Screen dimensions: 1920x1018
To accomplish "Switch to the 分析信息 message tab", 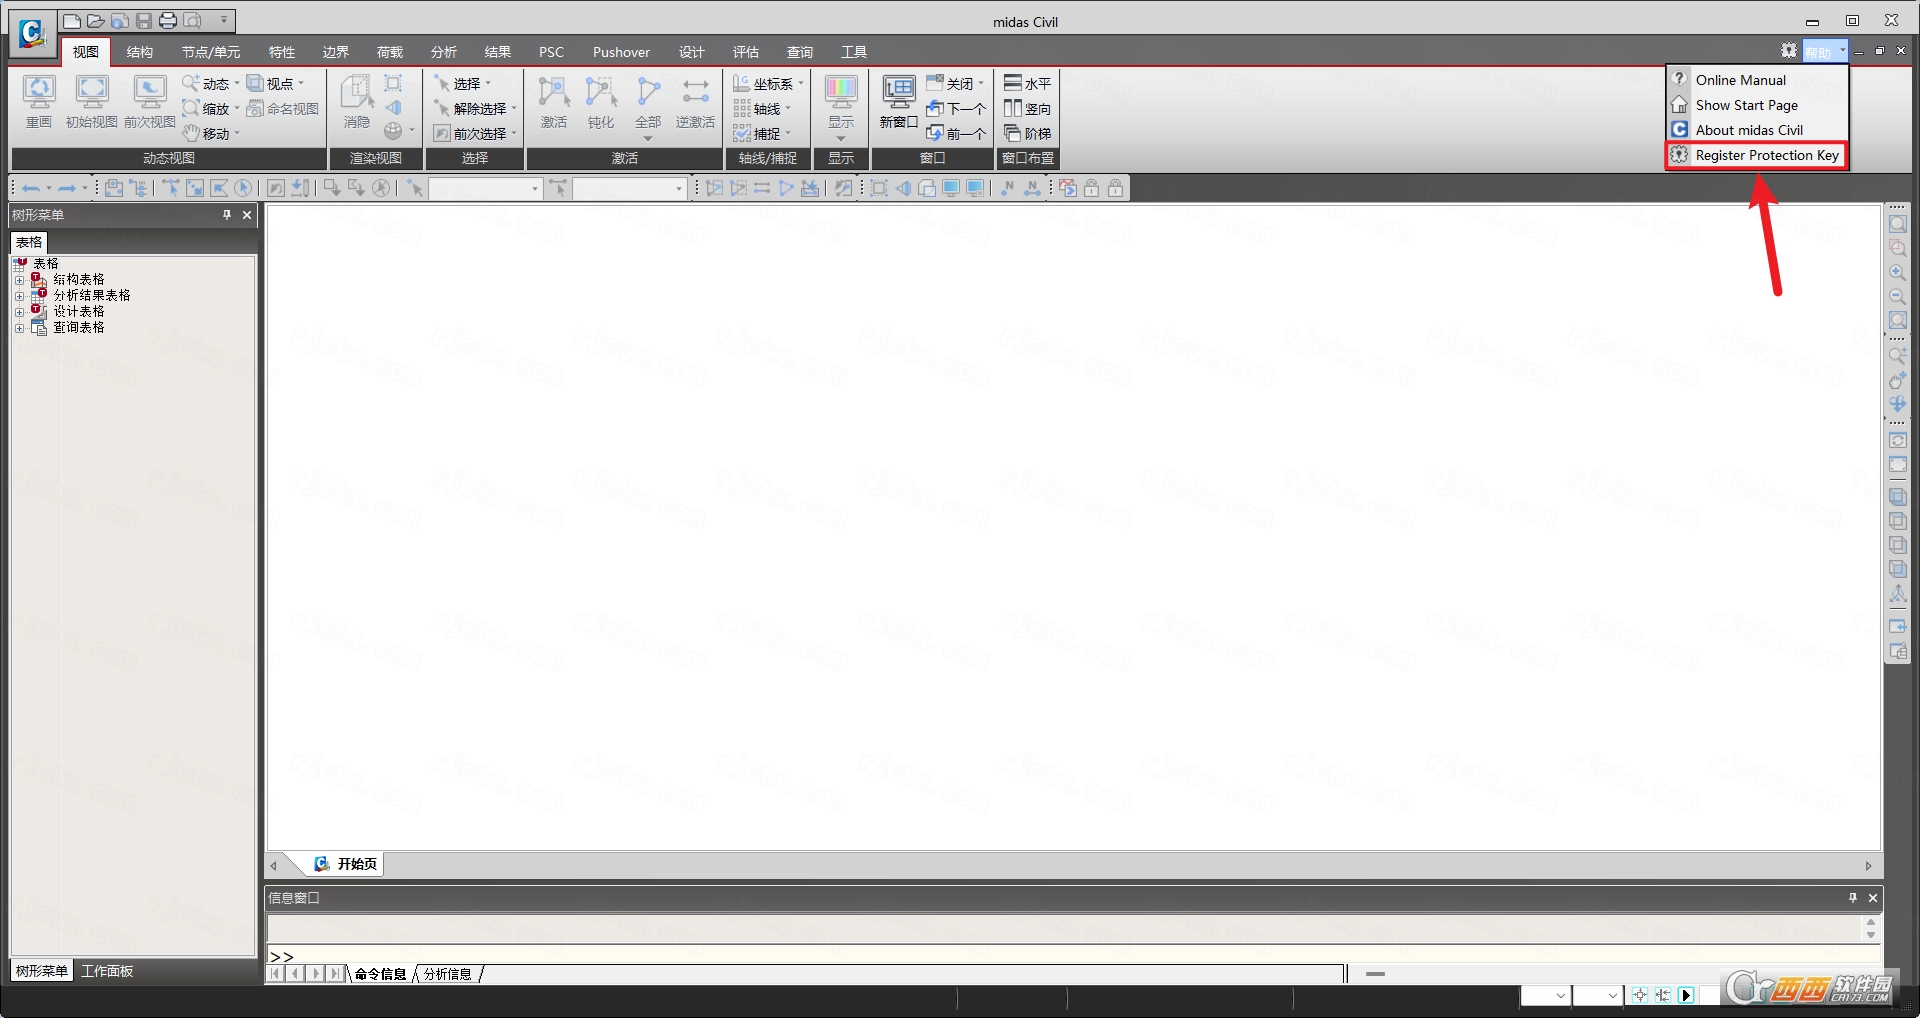I will 447,974.
